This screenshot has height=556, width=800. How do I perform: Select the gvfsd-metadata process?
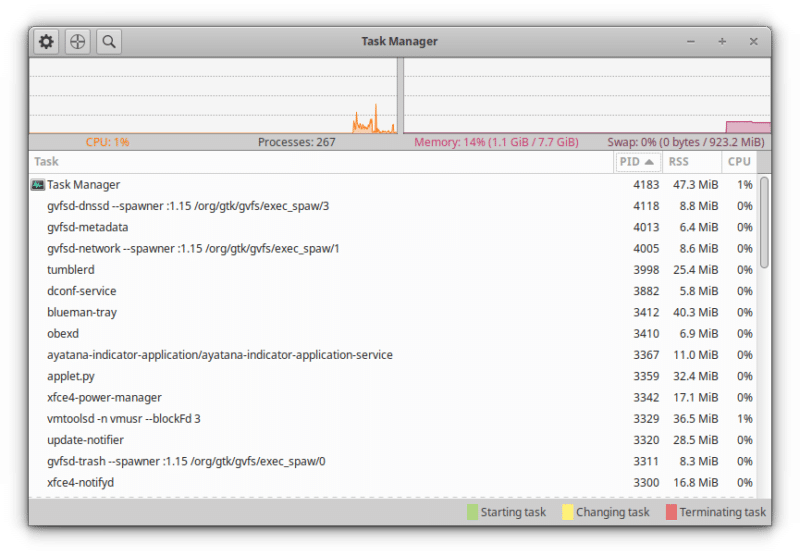(x=393, y=228)
